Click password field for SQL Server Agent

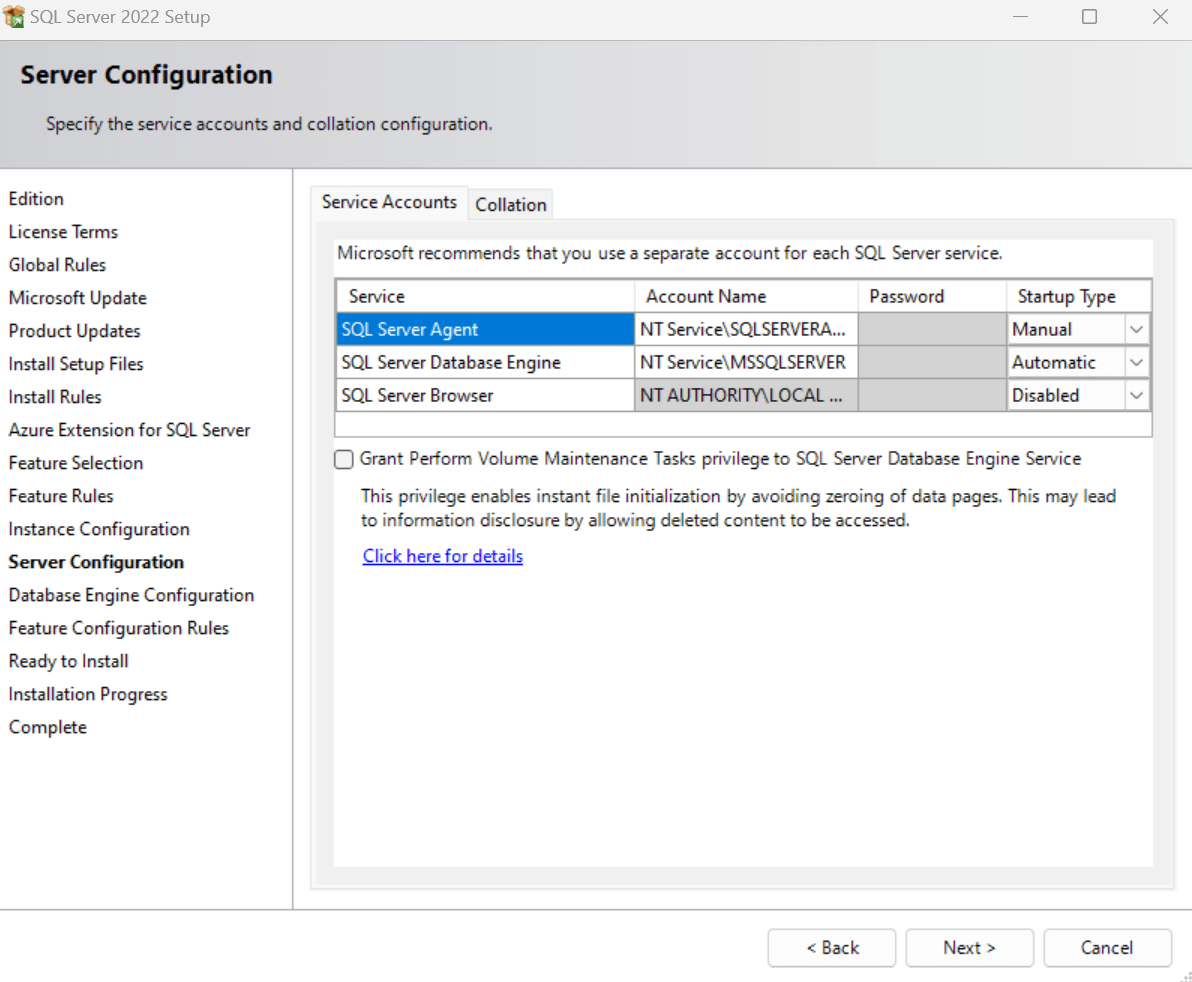tap(932, 329)
